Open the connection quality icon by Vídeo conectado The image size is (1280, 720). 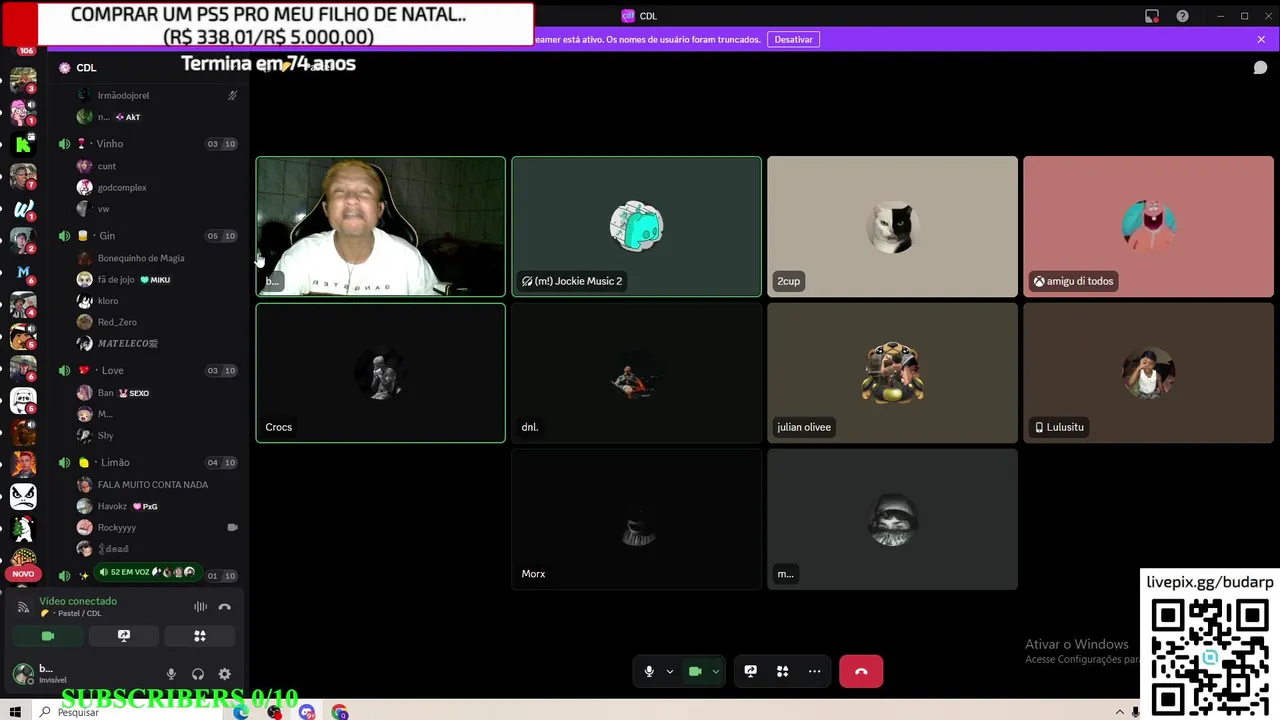(x=24, y=607)
